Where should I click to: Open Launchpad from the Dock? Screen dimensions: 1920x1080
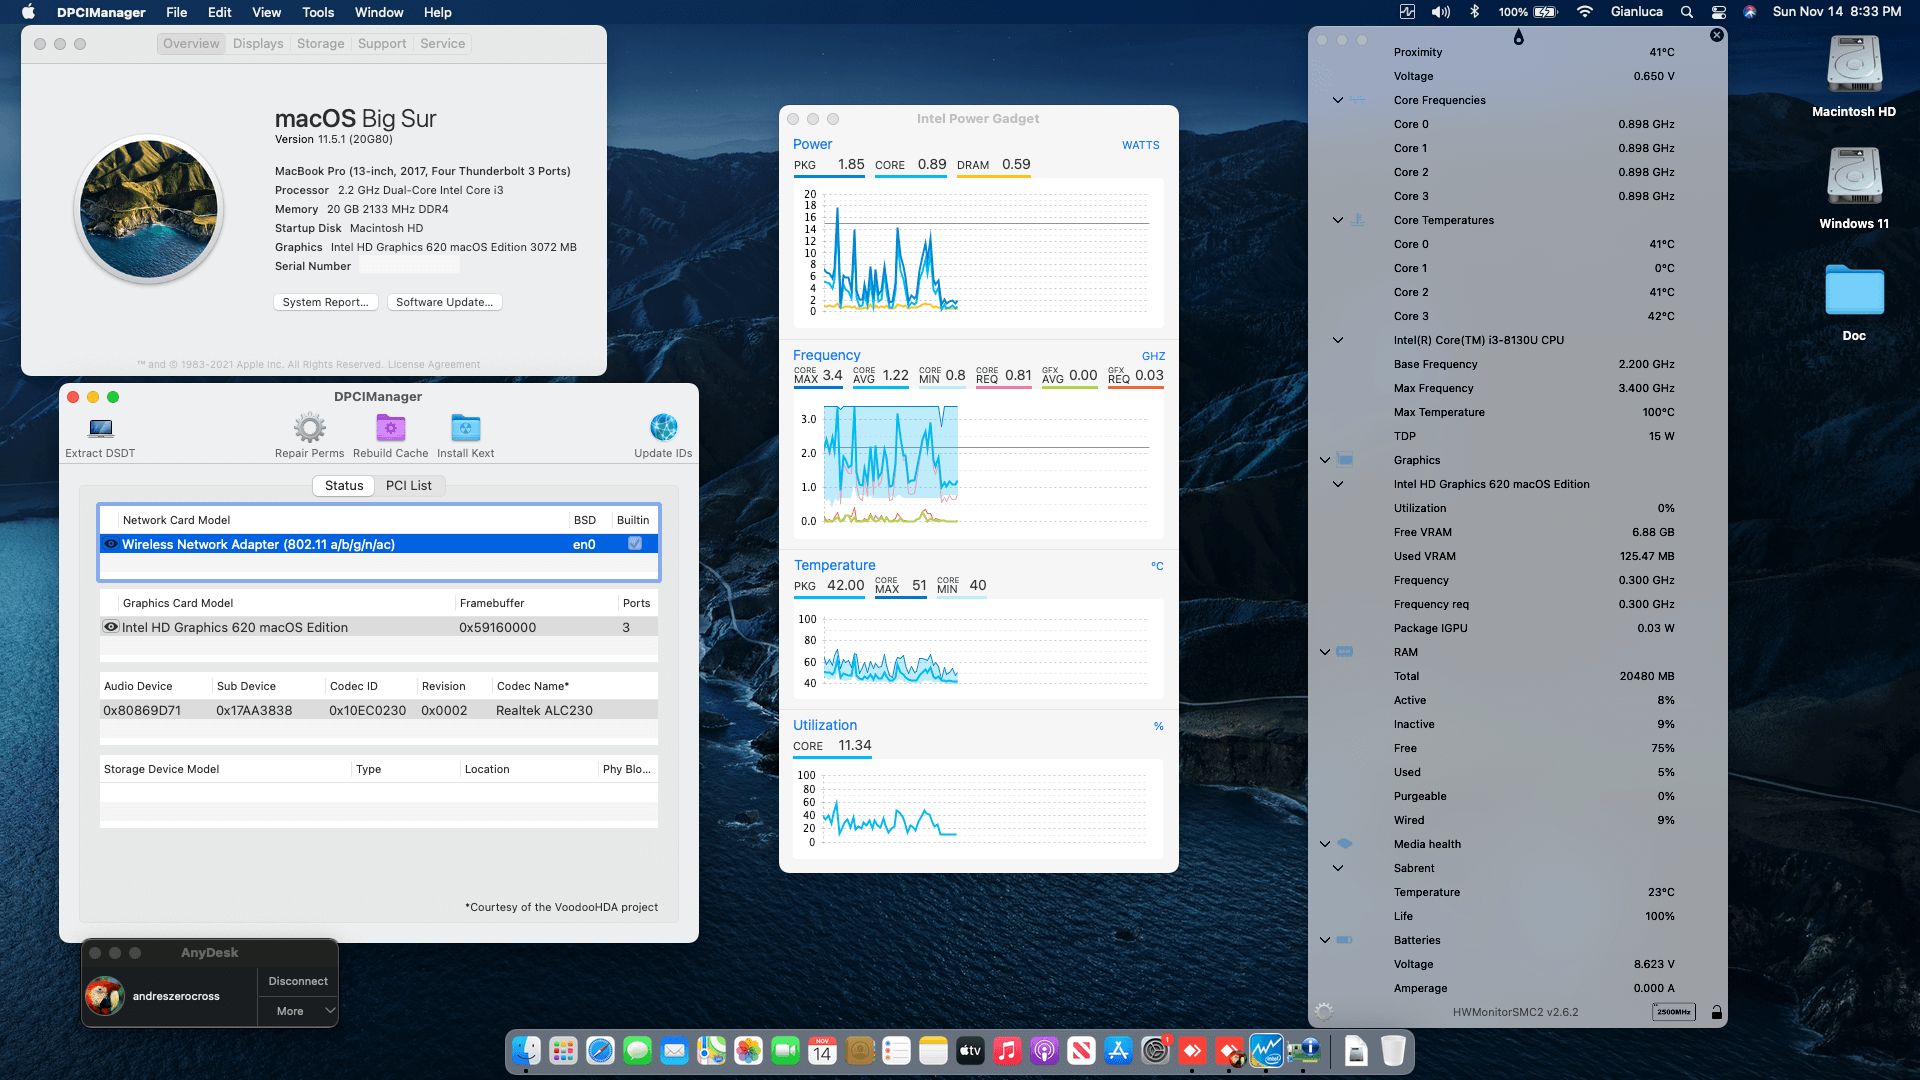coord(563,1051)
